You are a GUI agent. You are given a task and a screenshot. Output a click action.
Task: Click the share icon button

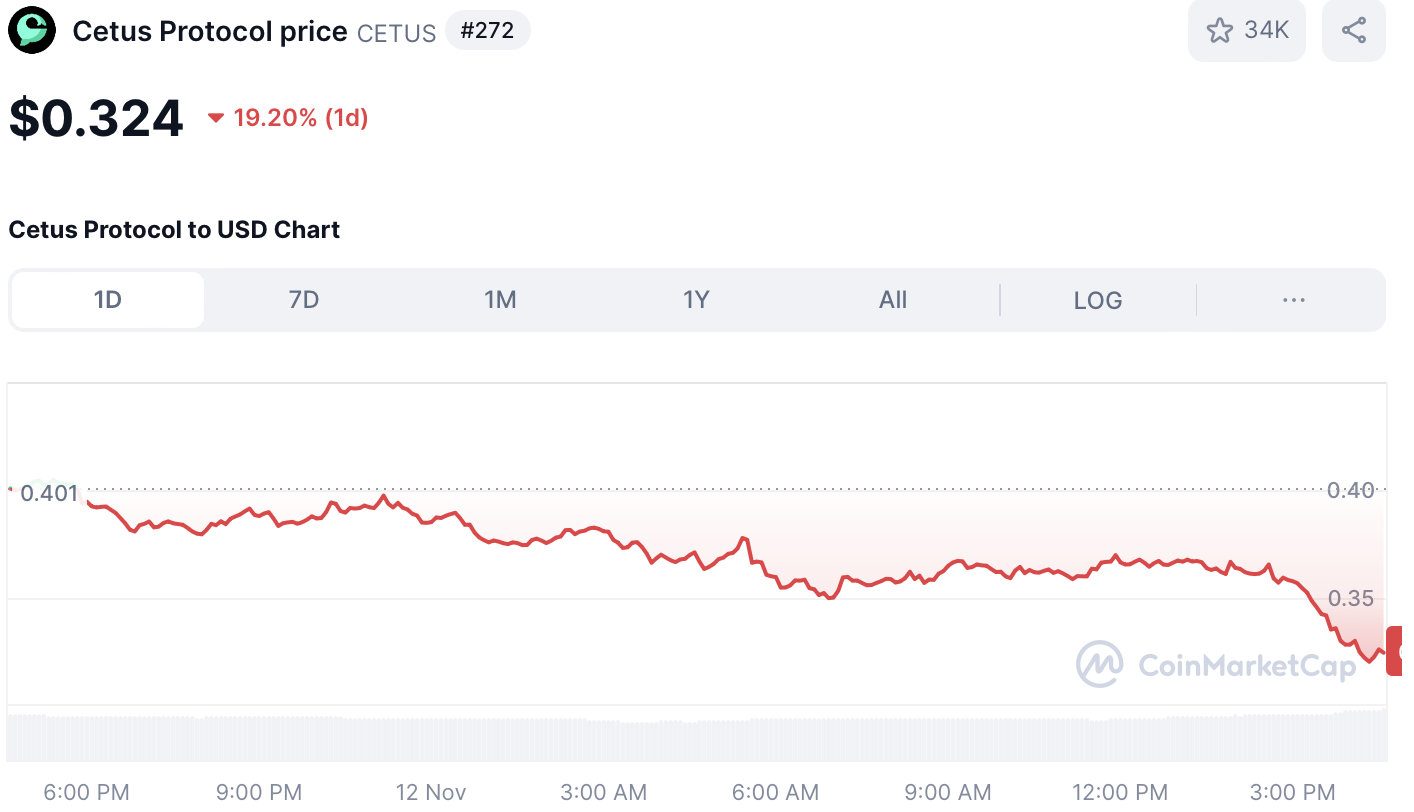[1353, 31]
